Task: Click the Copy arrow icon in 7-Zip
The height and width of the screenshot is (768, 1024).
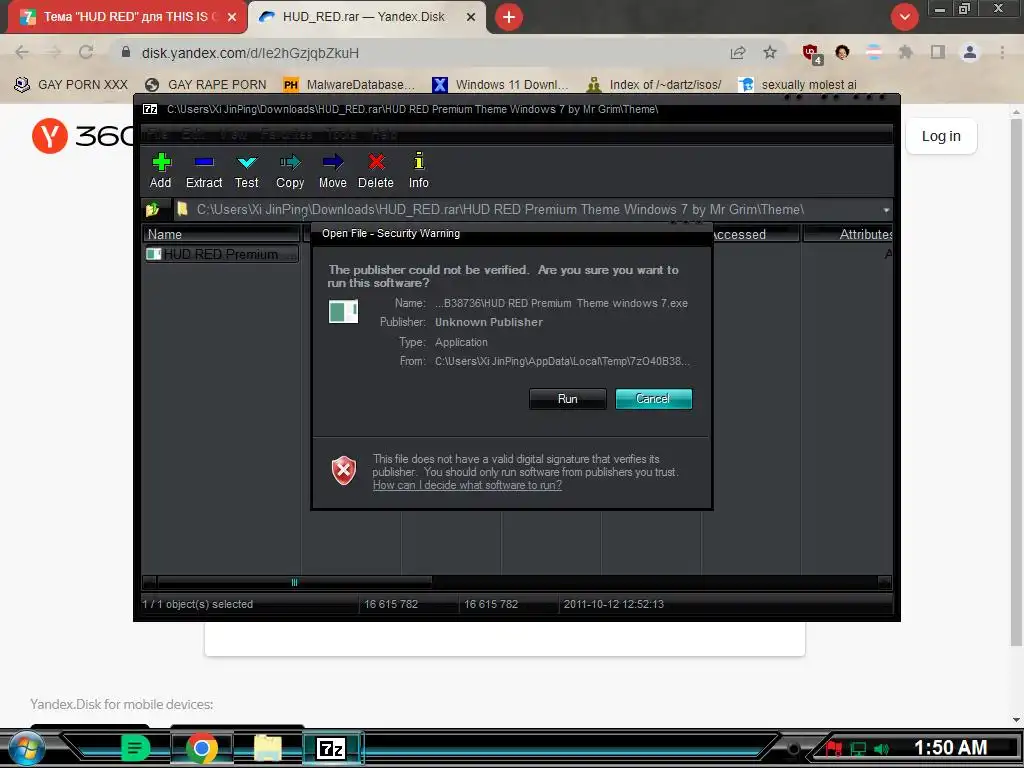Action: tap(290, 161)
